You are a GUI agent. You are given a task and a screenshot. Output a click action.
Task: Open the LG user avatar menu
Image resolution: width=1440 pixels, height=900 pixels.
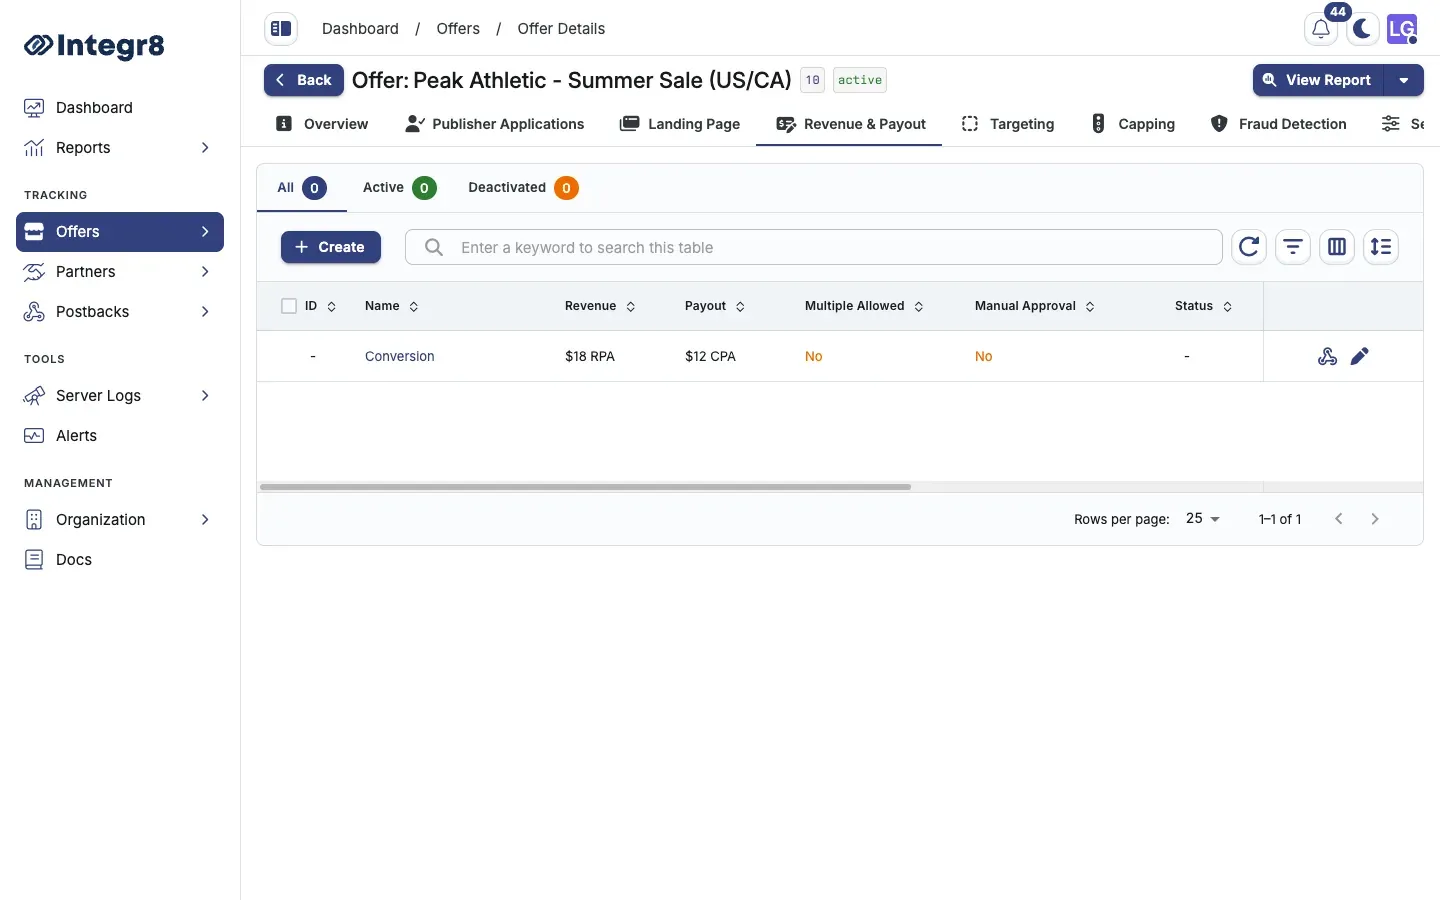click(1402, 29)
